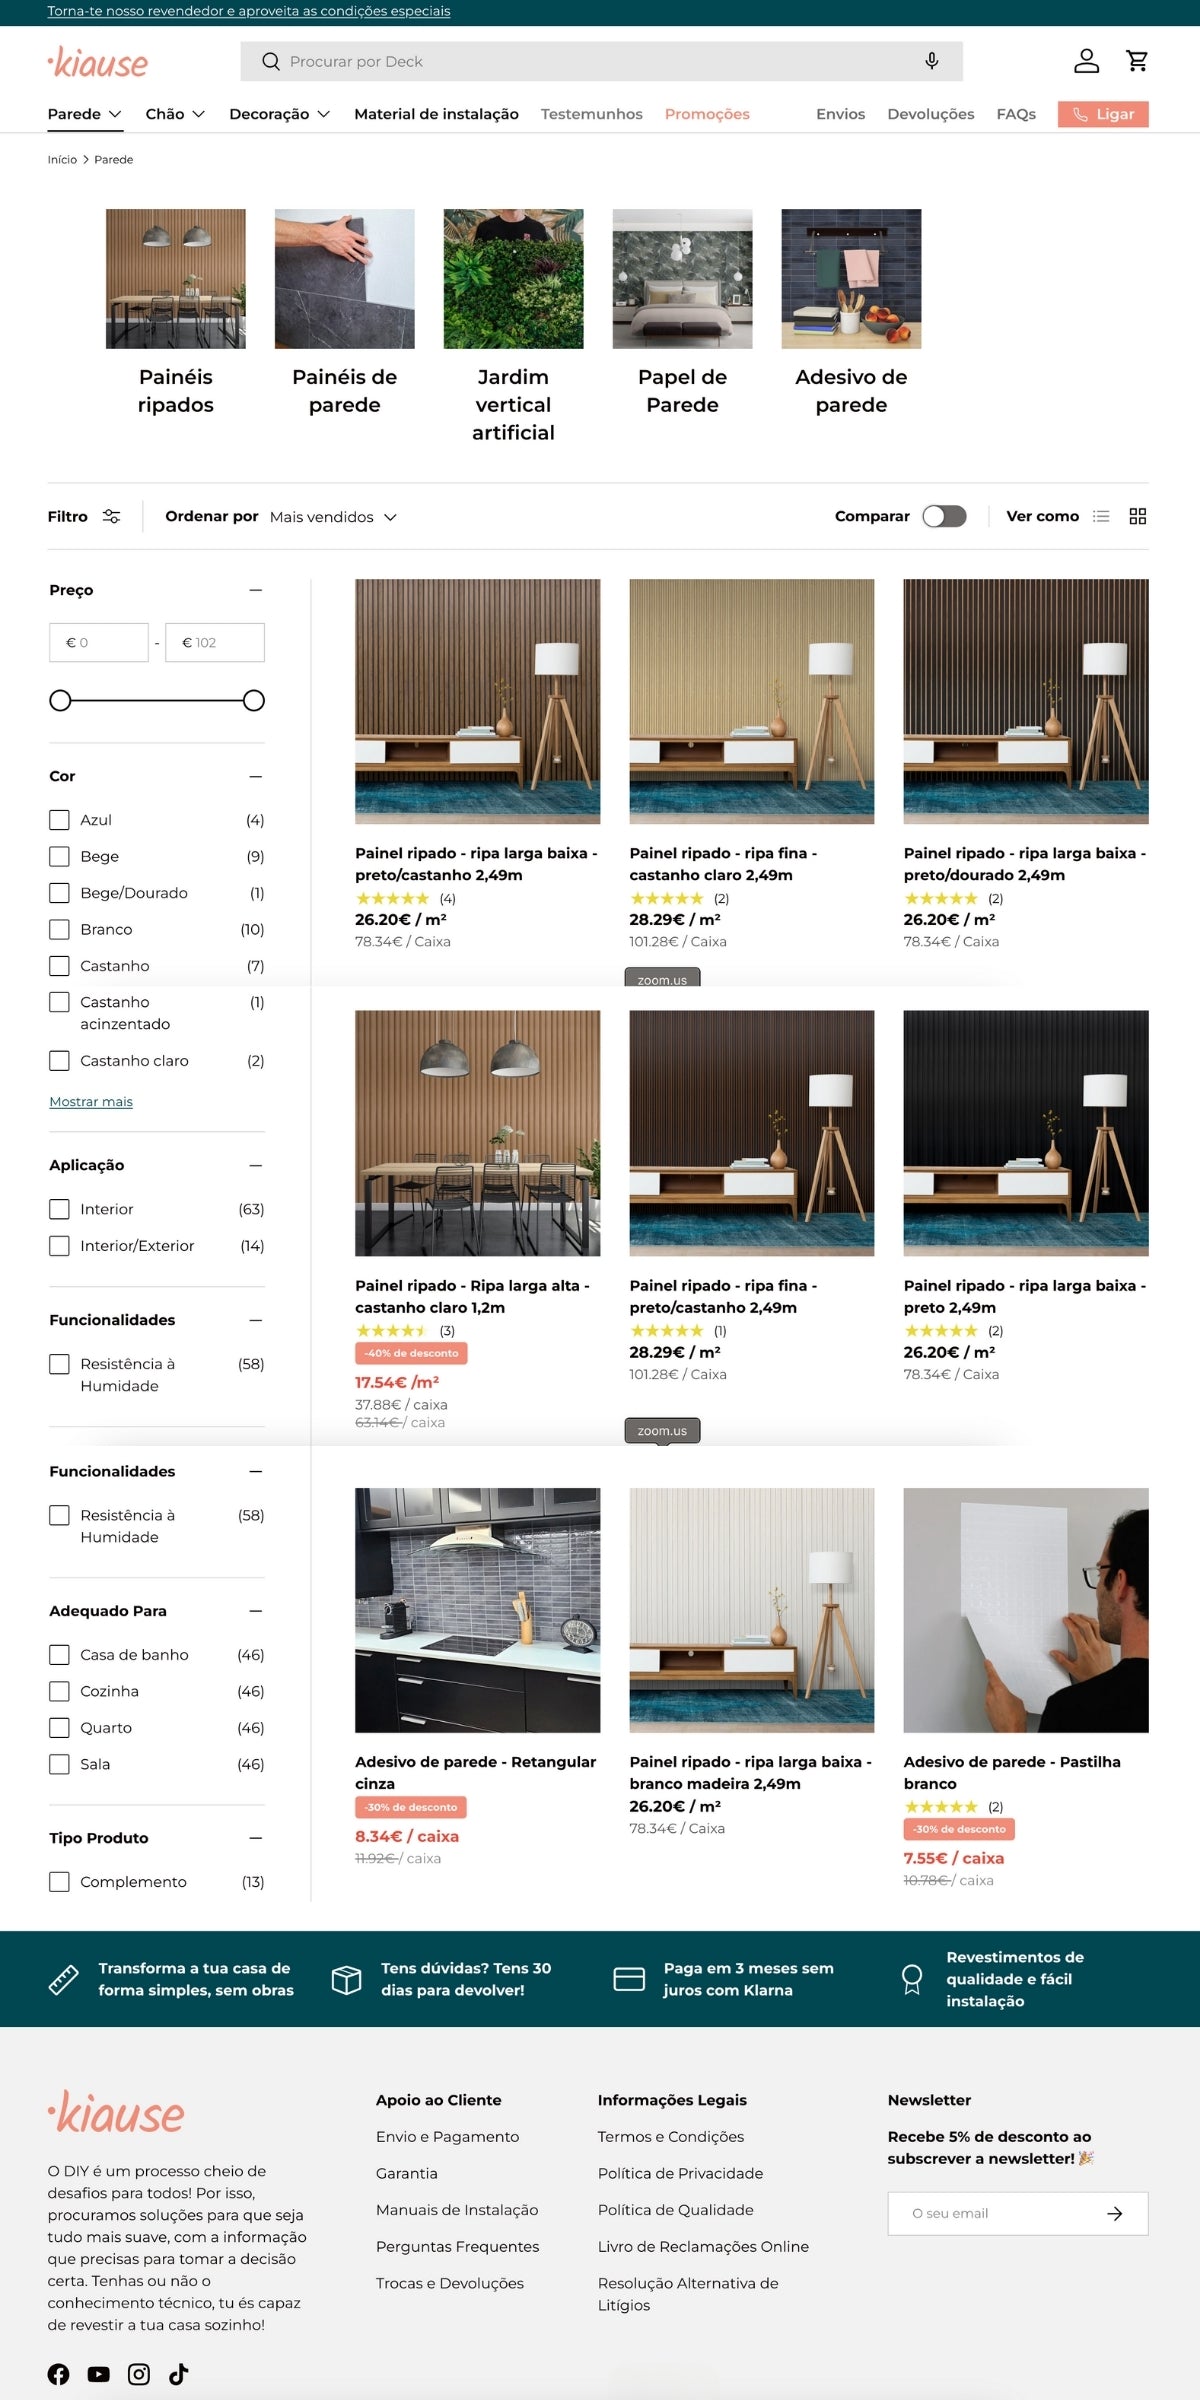1200x2400 pixels.
Task: Go to Material de instalação menu
Action: point(436,114)
